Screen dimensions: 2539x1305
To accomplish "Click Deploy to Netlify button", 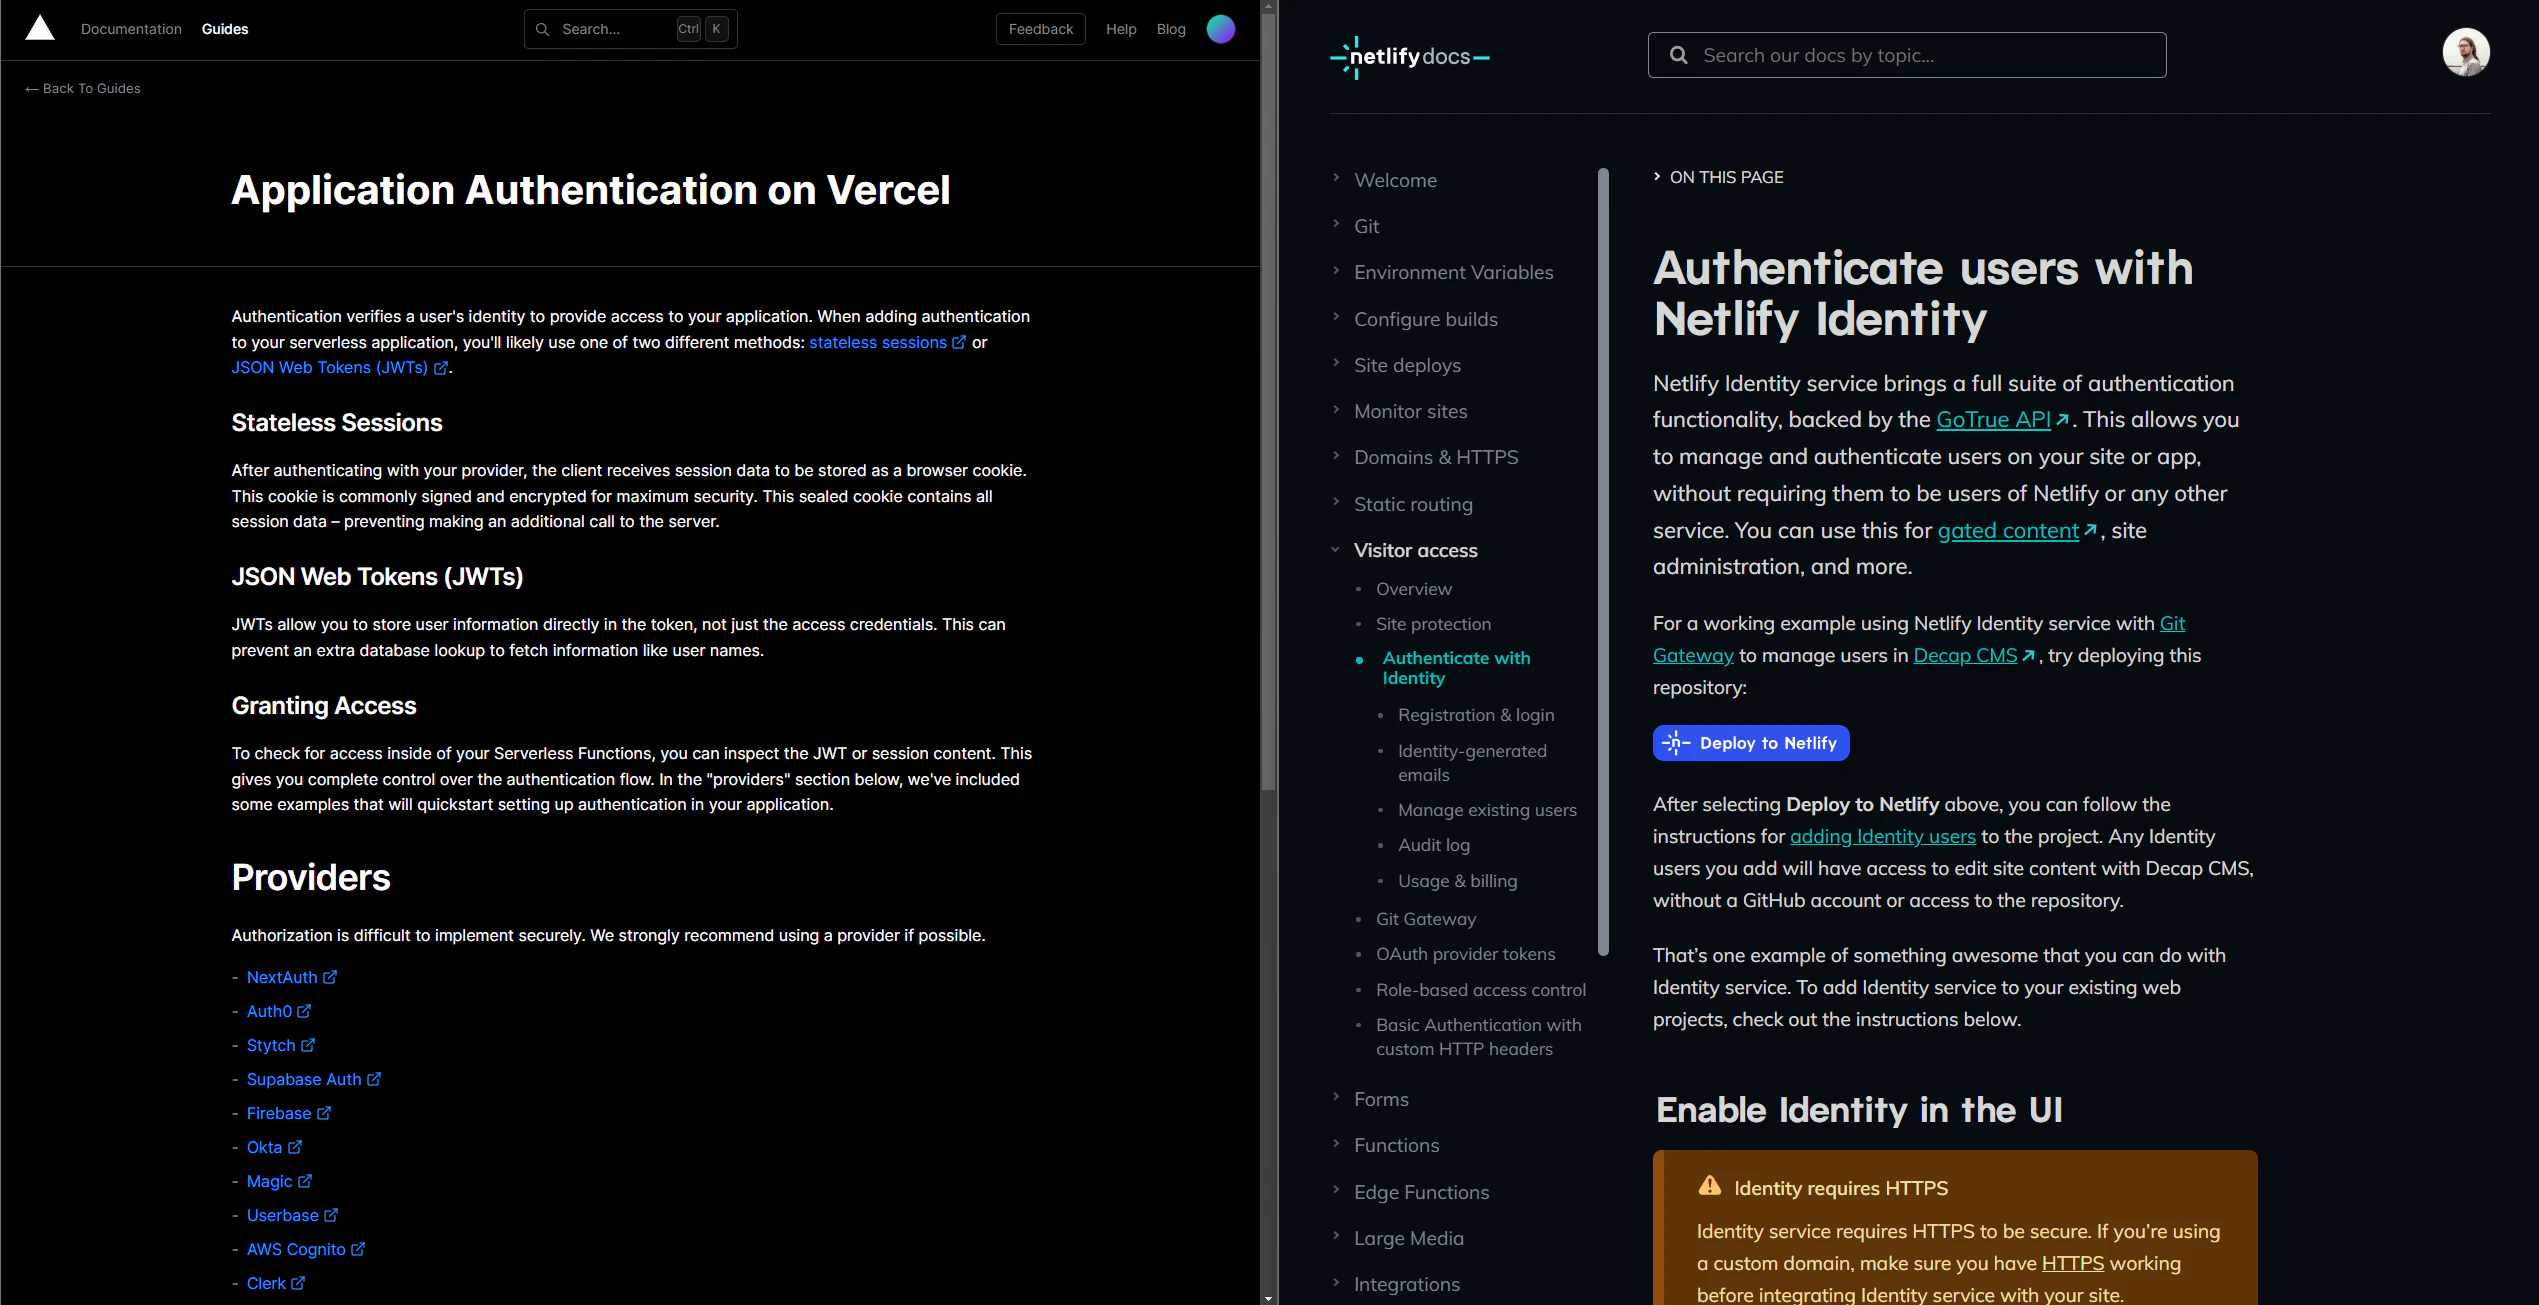I will click(1751, 743).
